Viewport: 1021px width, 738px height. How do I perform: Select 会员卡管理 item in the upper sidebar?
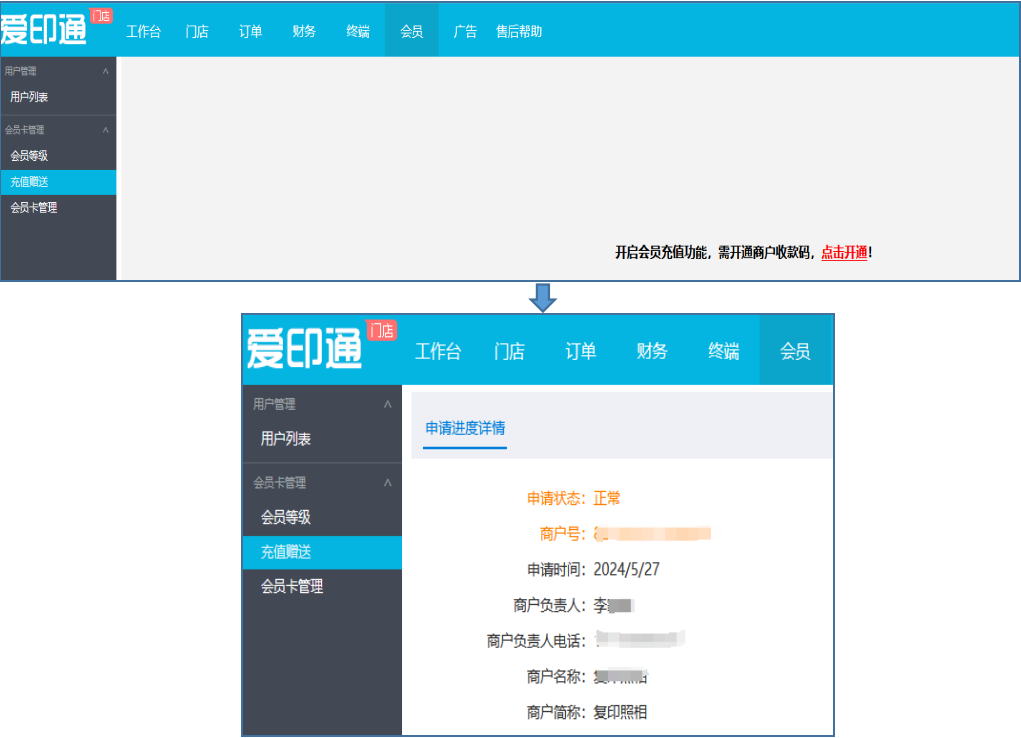coord(34,208)
